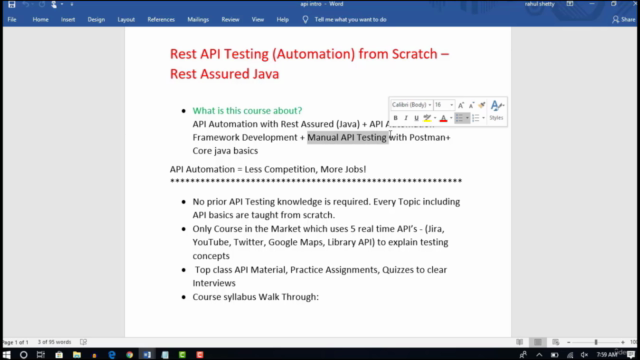Click the Word icon in taskbar
This screenshot has width=640, height=360.
click(x=147, y=355)
